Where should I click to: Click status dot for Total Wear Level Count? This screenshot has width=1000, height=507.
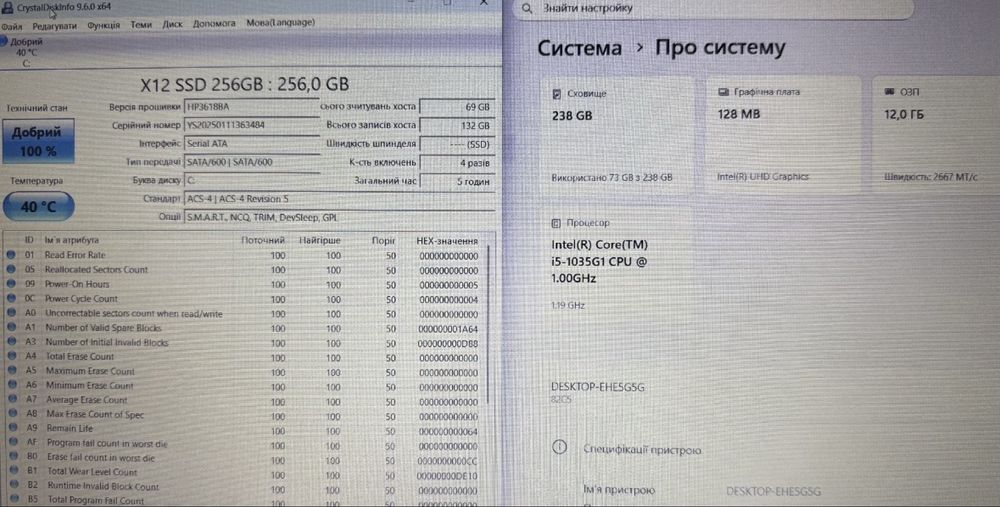click(x=14, y=471)
